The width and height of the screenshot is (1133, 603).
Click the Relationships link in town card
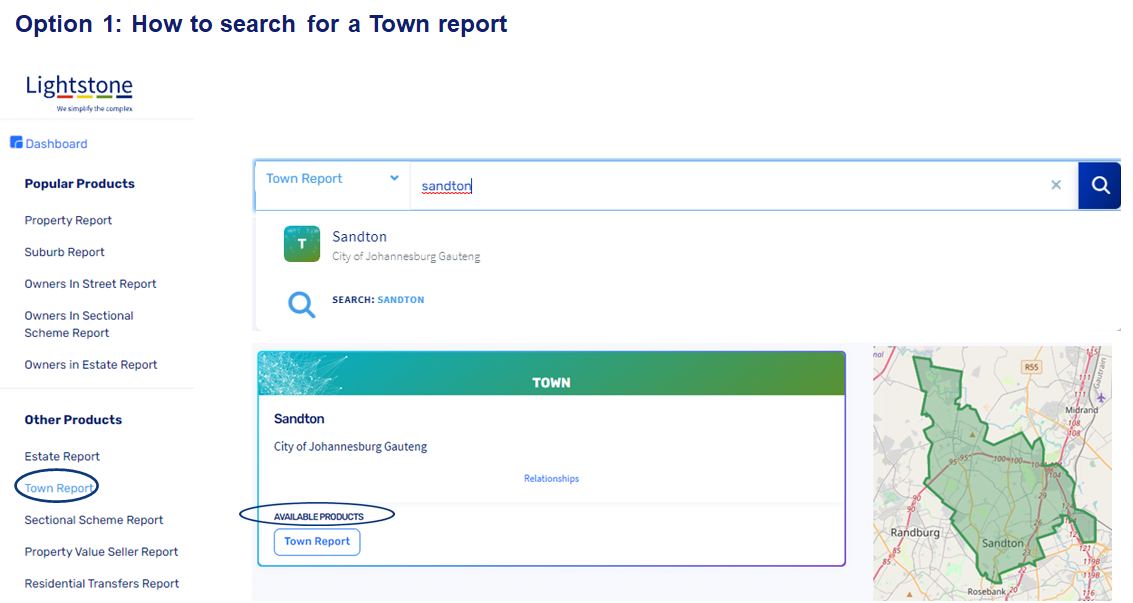551,479
